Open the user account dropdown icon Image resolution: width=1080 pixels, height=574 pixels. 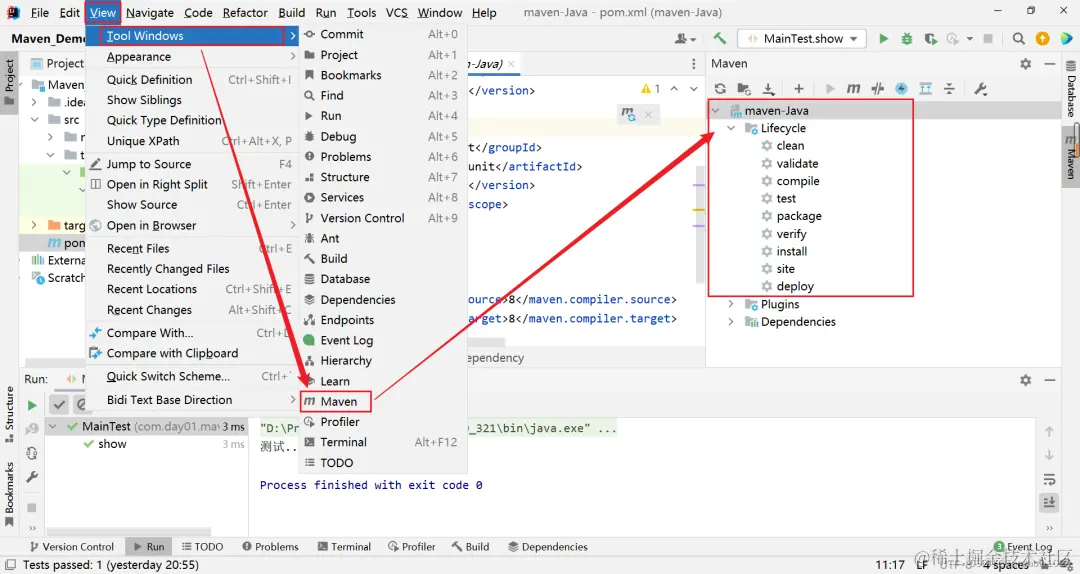tap(685, 39)
